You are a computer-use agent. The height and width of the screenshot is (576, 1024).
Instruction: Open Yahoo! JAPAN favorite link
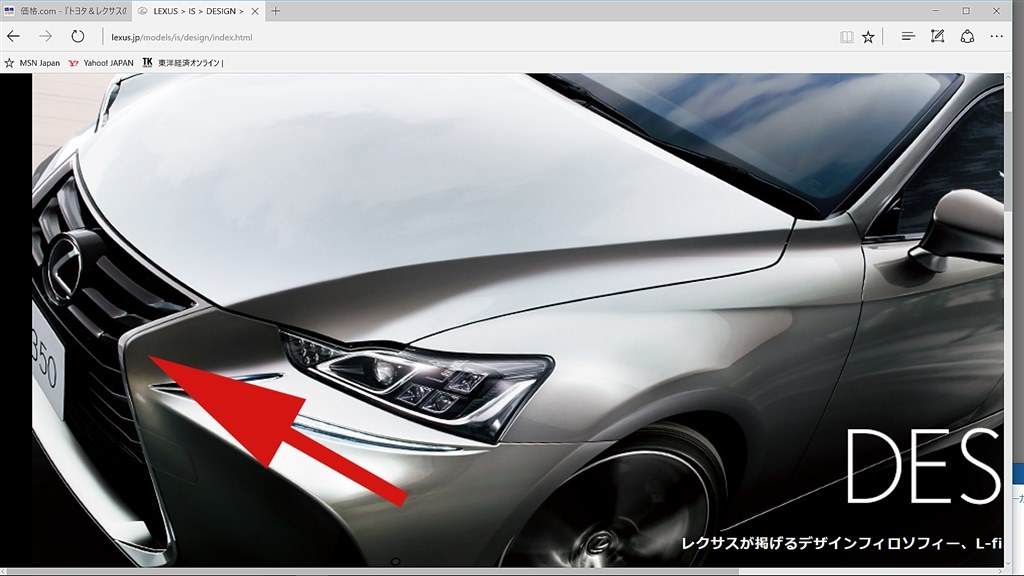tap(101, 63)
